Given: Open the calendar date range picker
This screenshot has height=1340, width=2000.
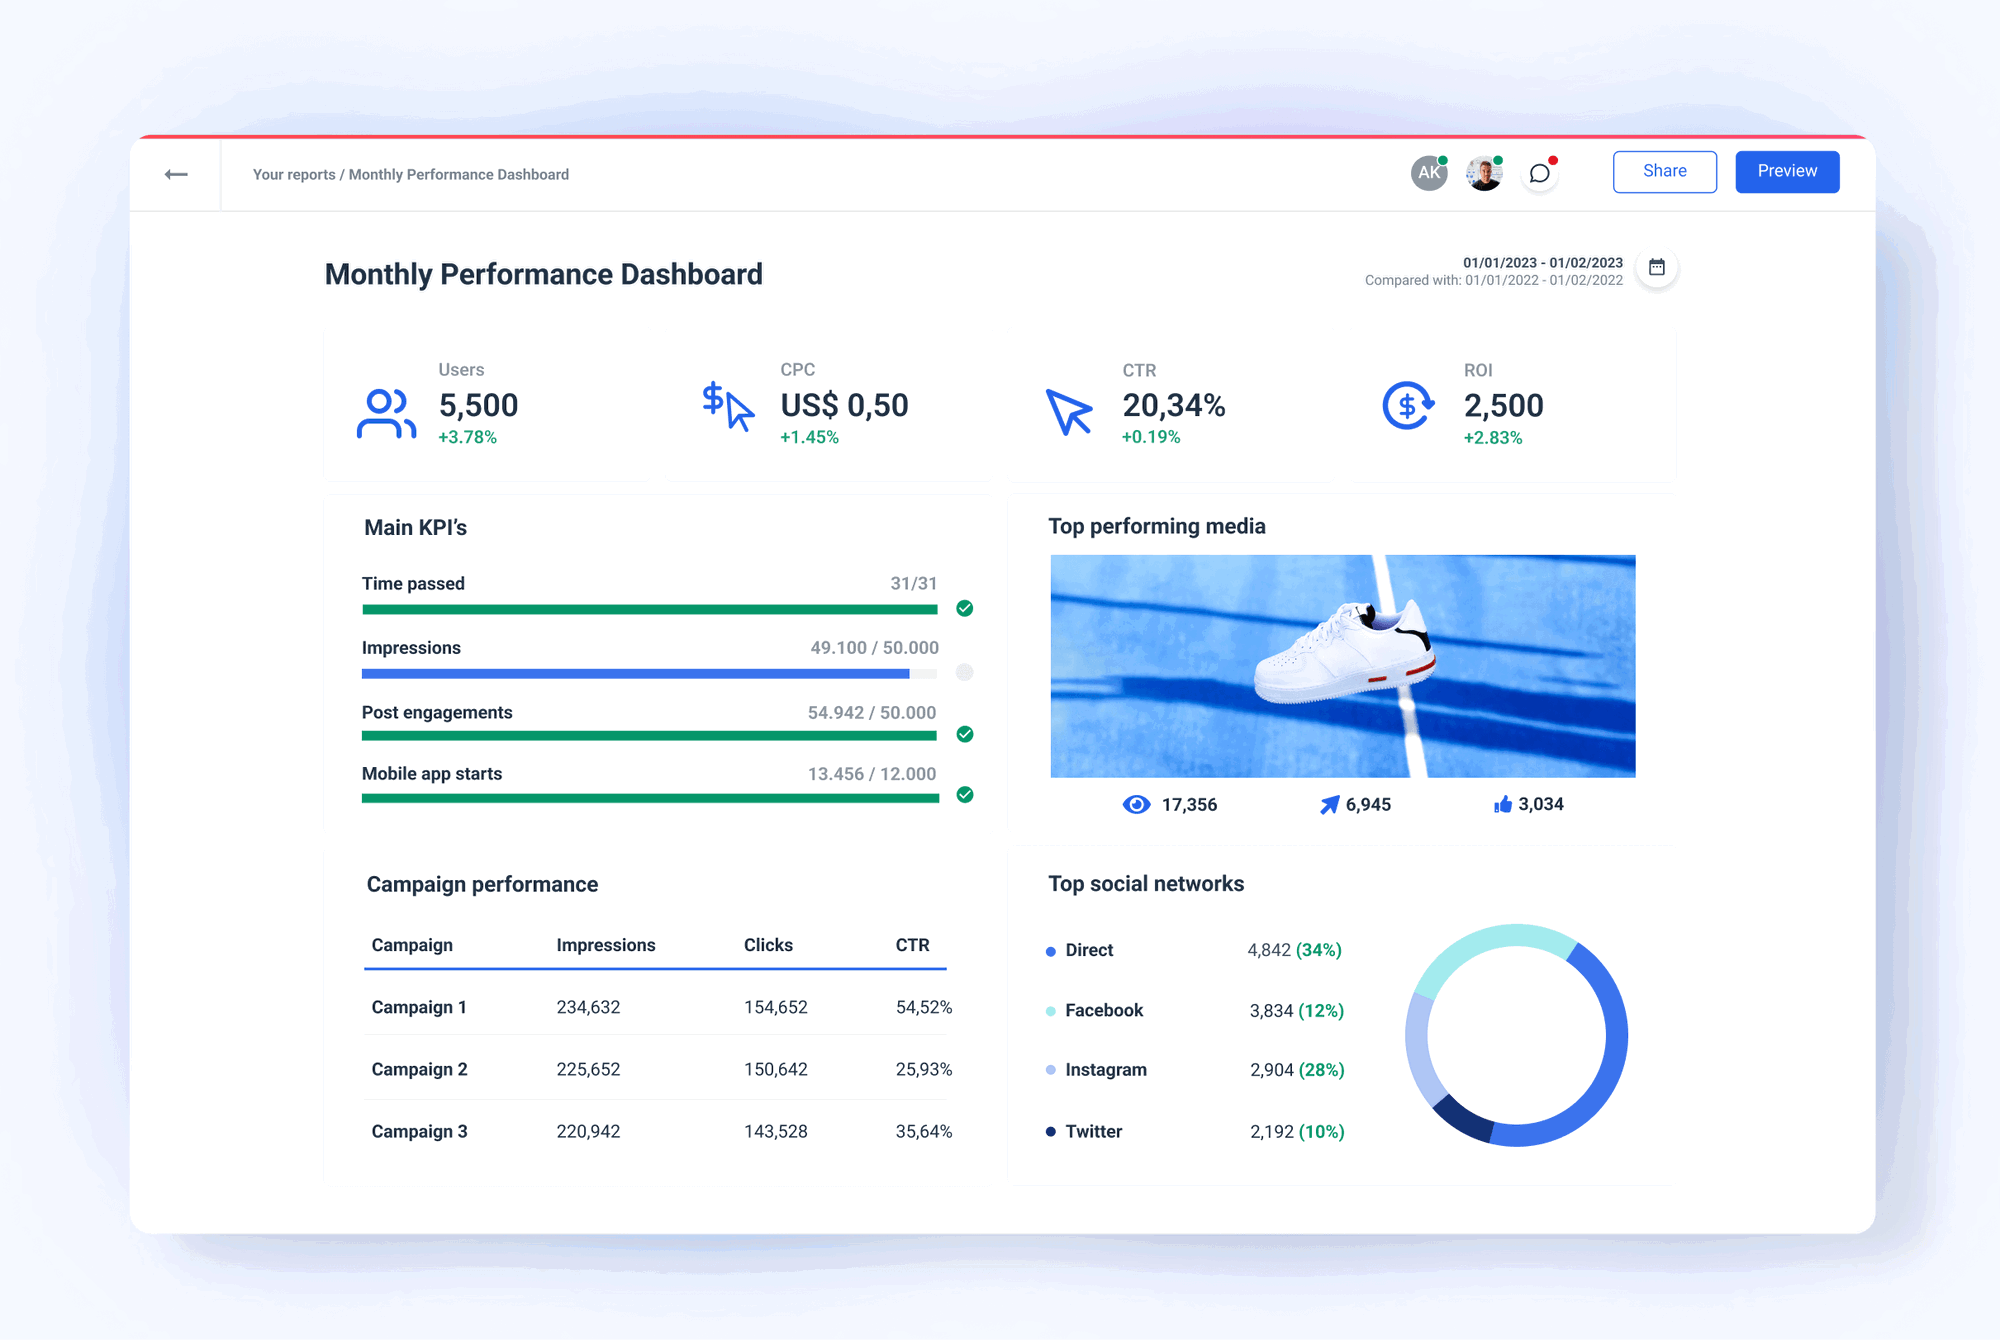Looking at the screenshot, I should 1655,267.
